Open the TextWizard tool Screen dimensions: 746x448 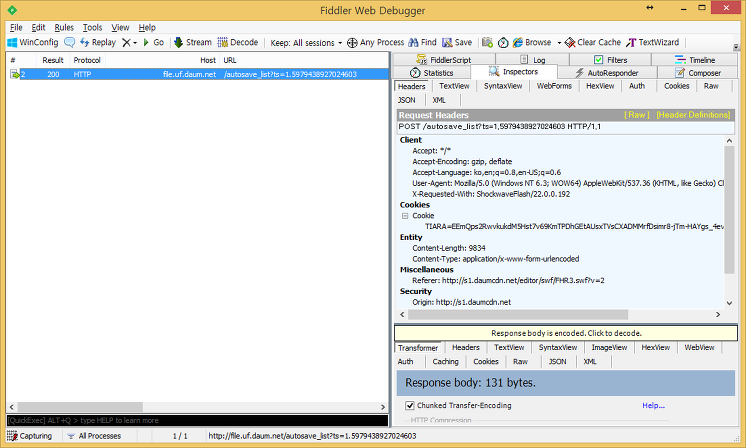coord(652,42)
